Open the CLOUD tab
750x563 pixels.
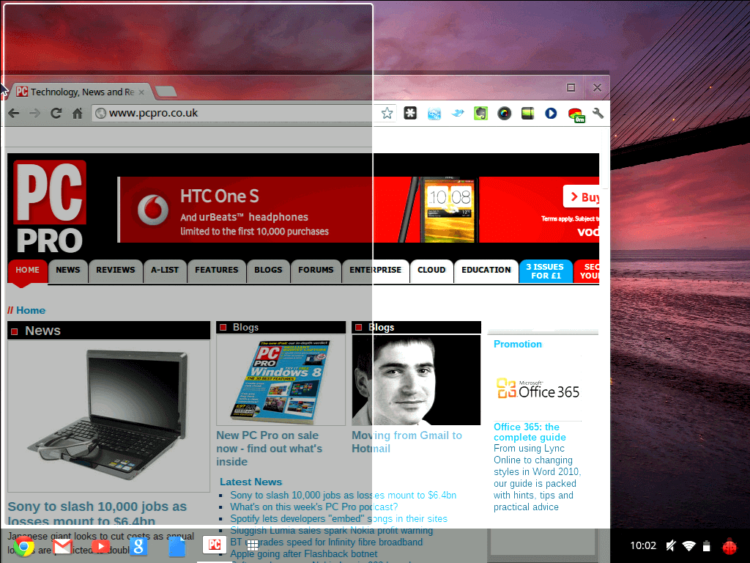point(431,270)
